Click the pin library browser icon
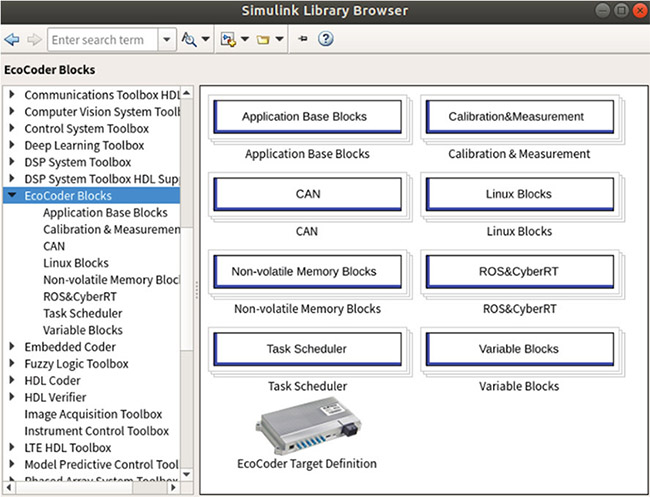Screen dimensions: 650x497 coord(303,39)
